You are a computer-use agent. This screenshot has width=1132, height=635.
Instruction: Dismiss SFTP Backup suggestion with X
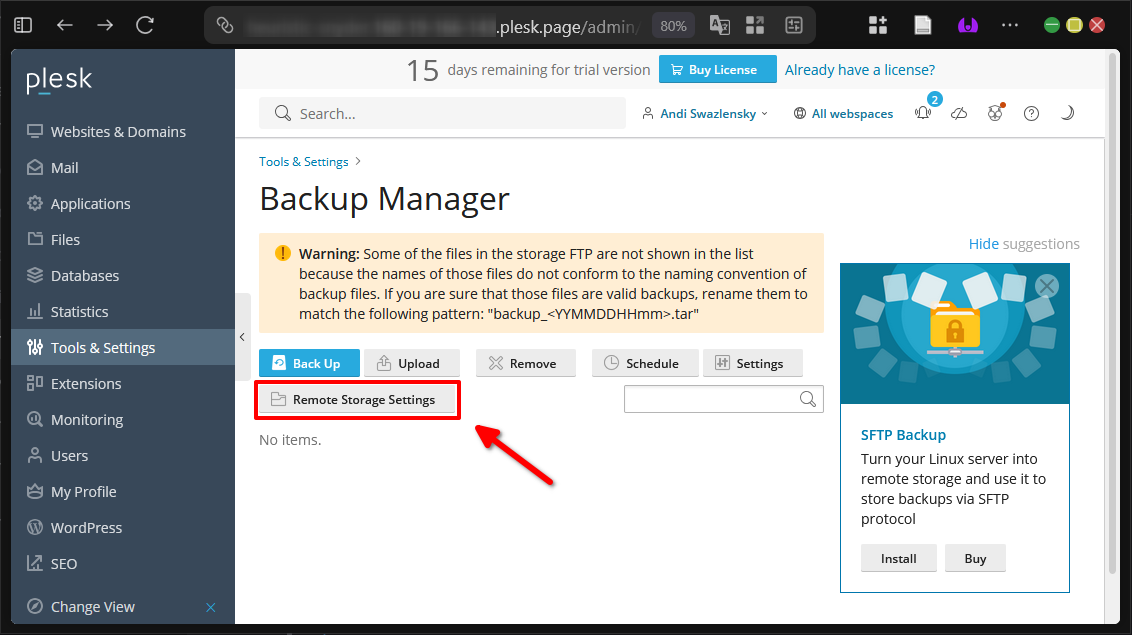click(x=1046, y=285)
